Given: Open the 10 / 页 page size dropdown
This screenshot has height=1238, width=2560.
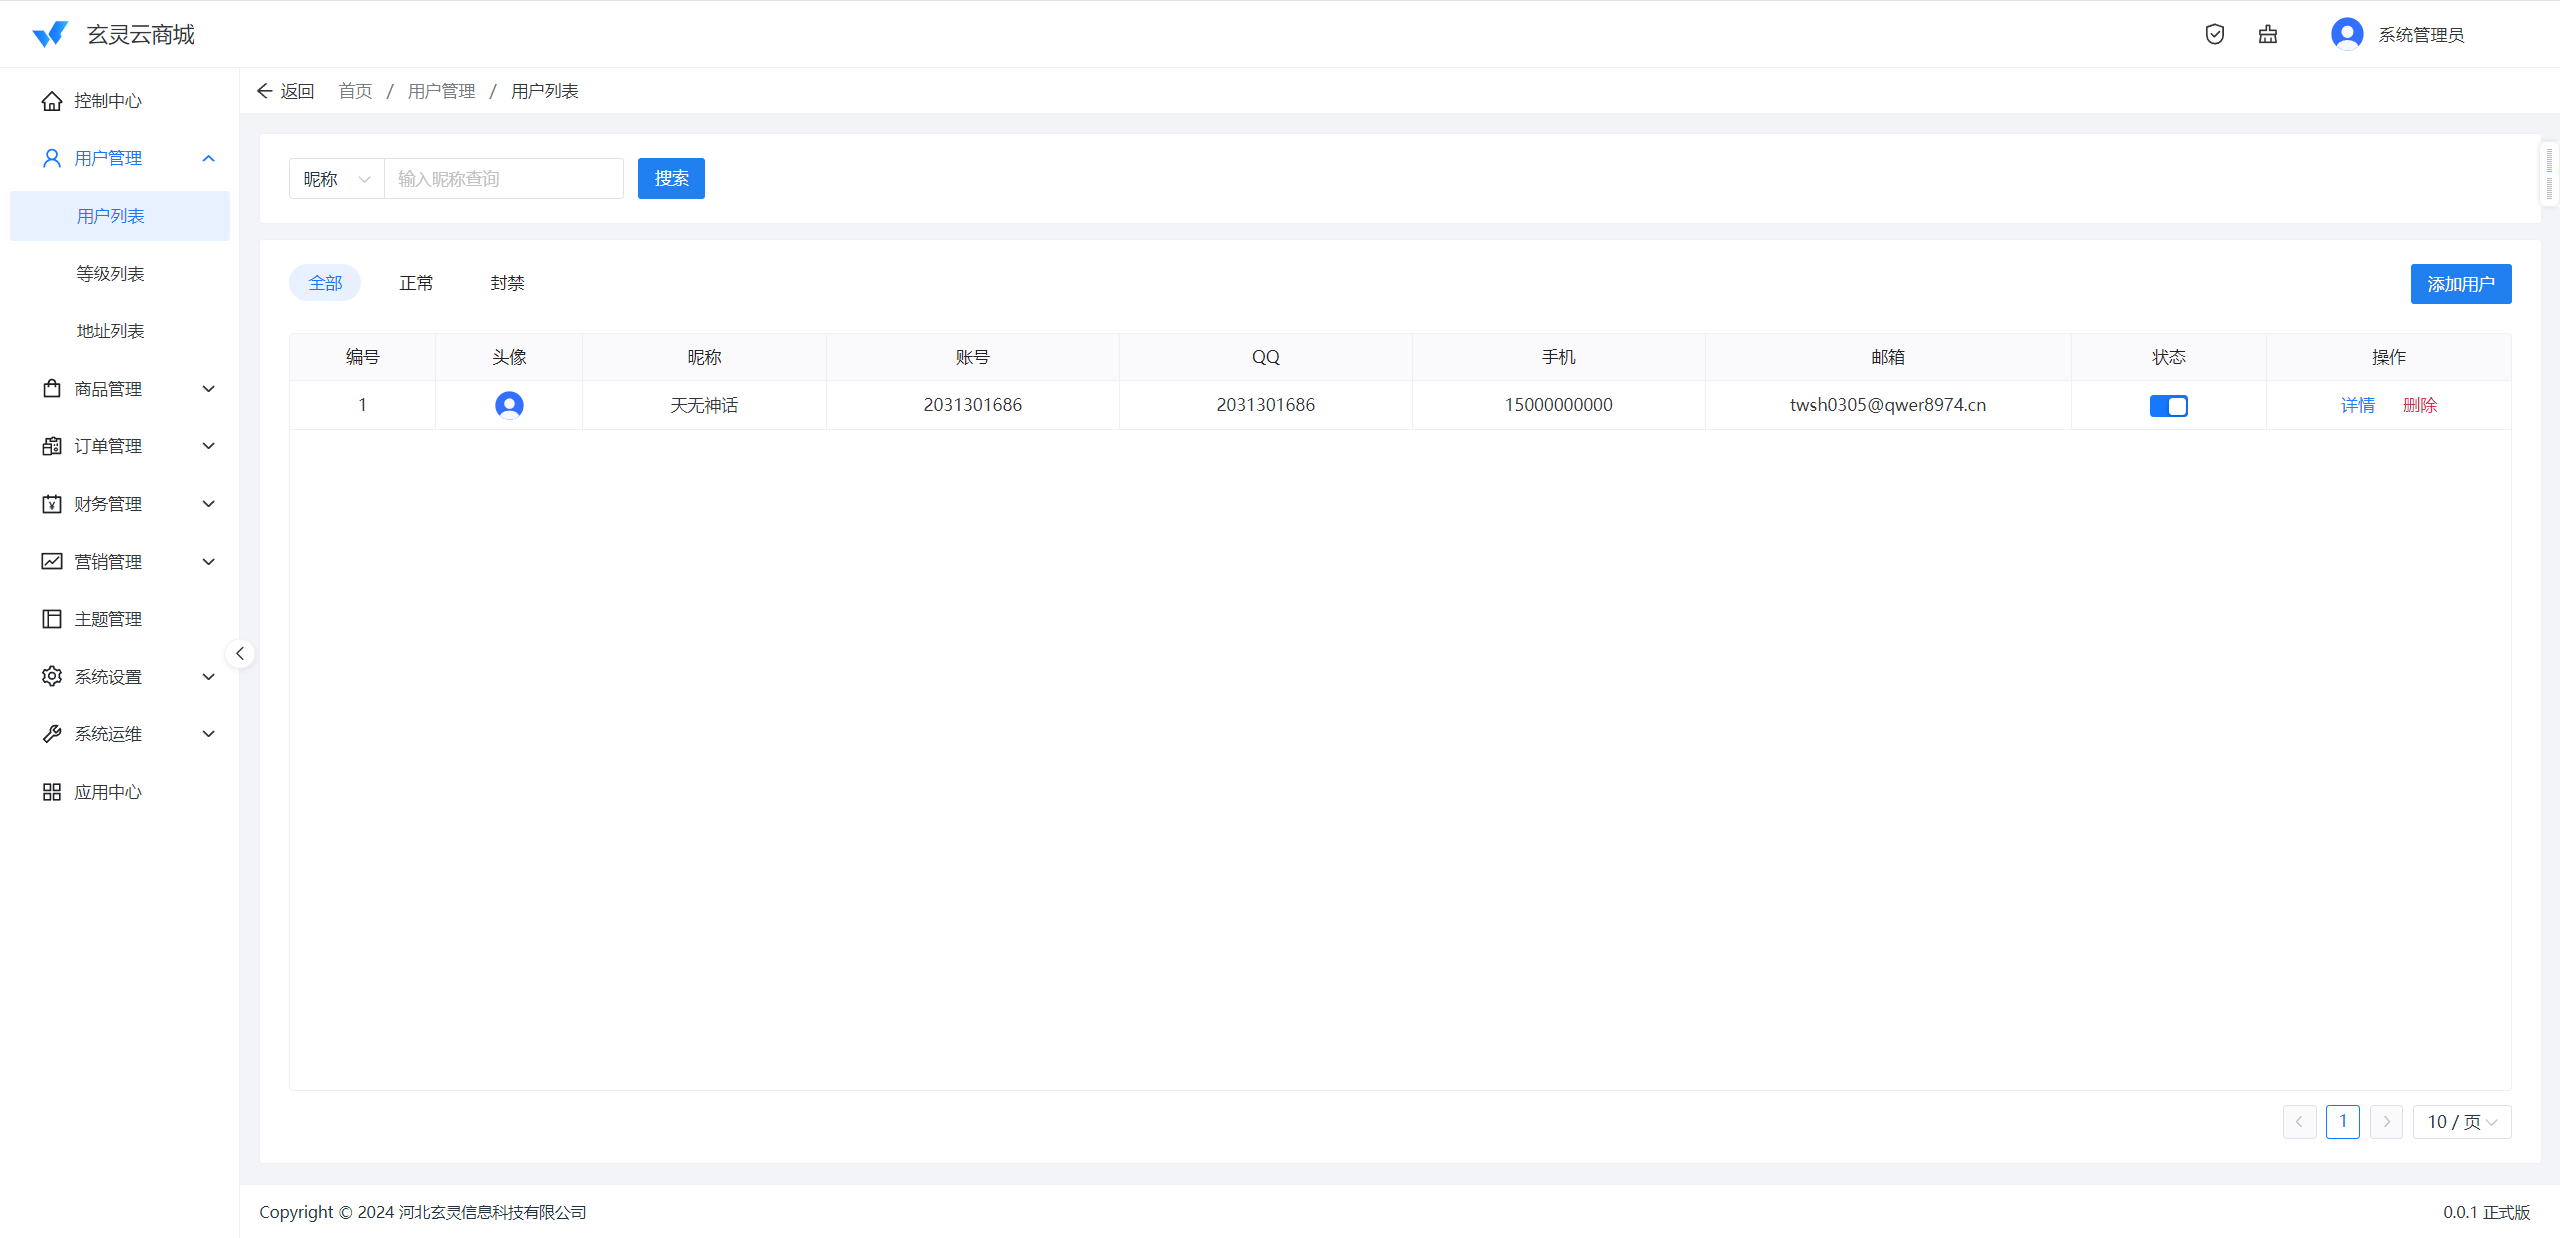Looking at the screenshot, I should click(x=2461, y=1122).
